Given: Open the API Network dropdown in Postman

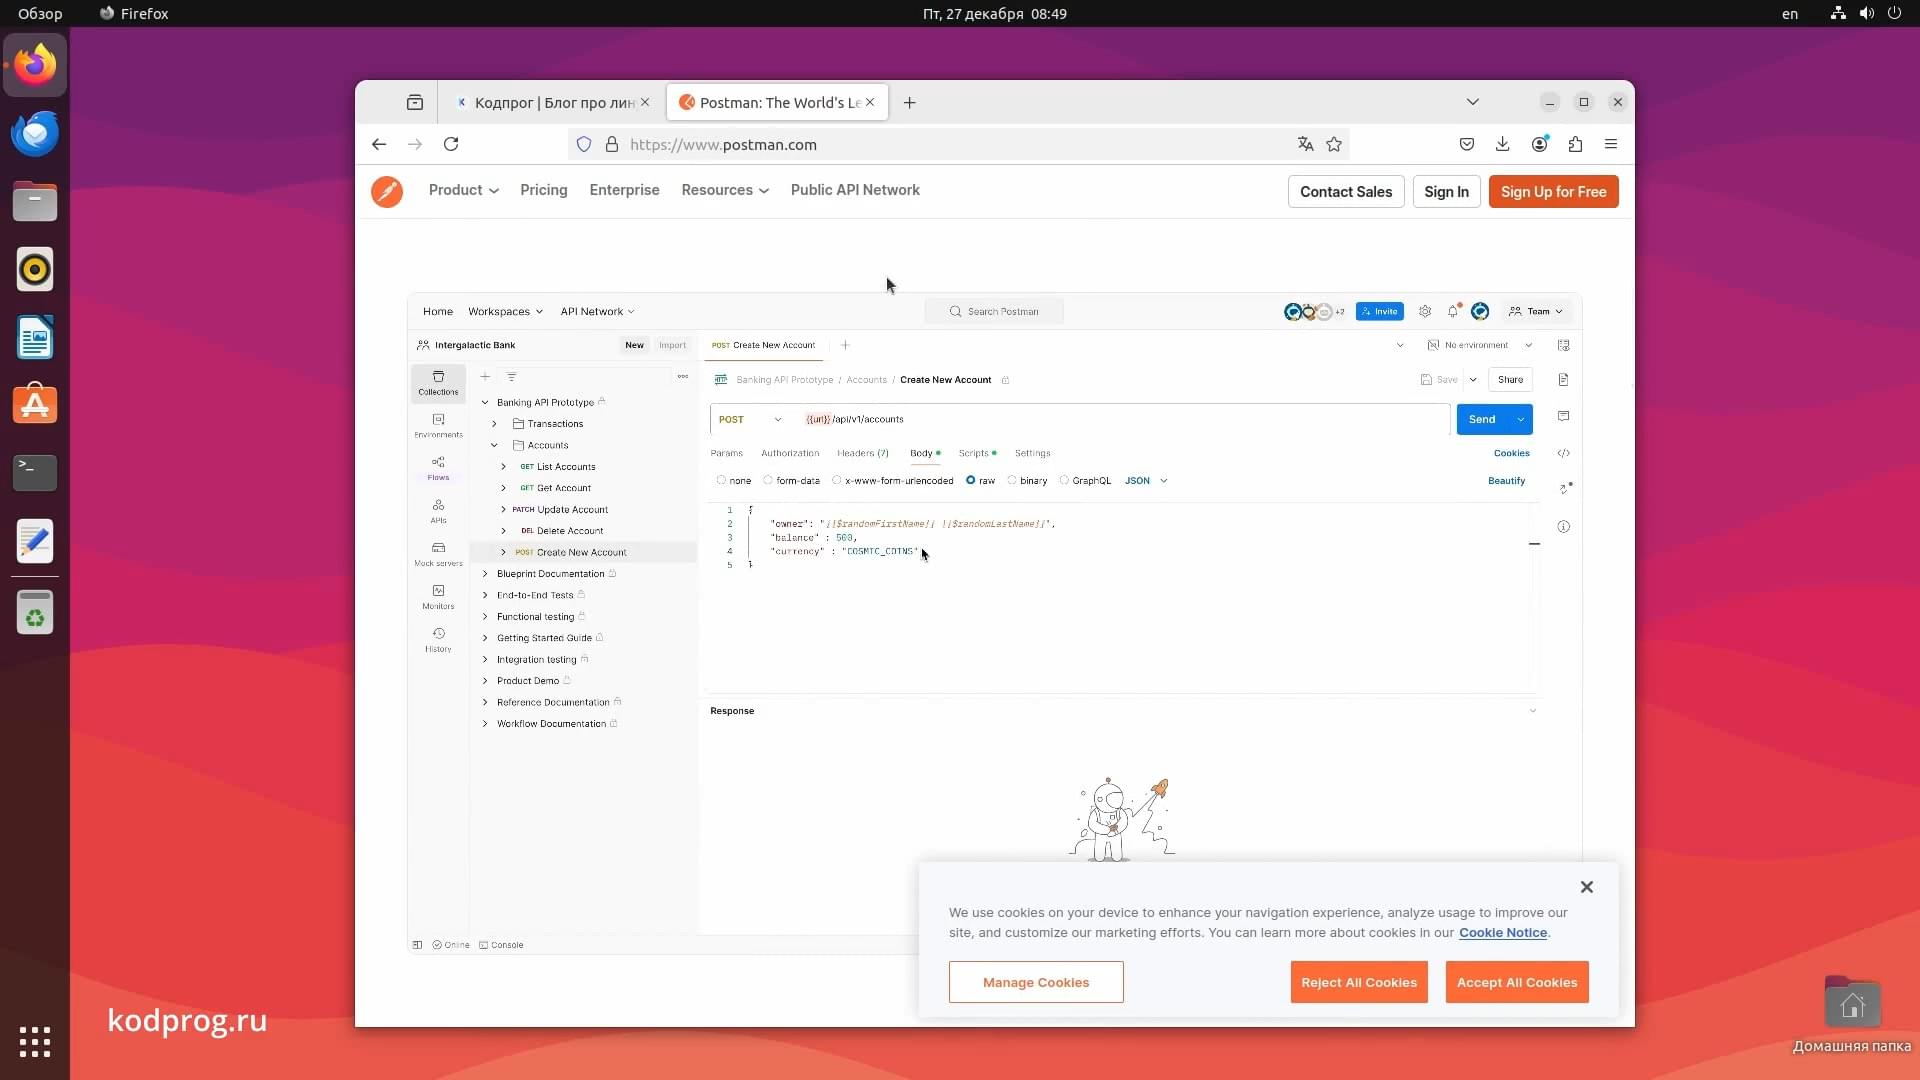Looking at the screenshot, I should 597,312.
